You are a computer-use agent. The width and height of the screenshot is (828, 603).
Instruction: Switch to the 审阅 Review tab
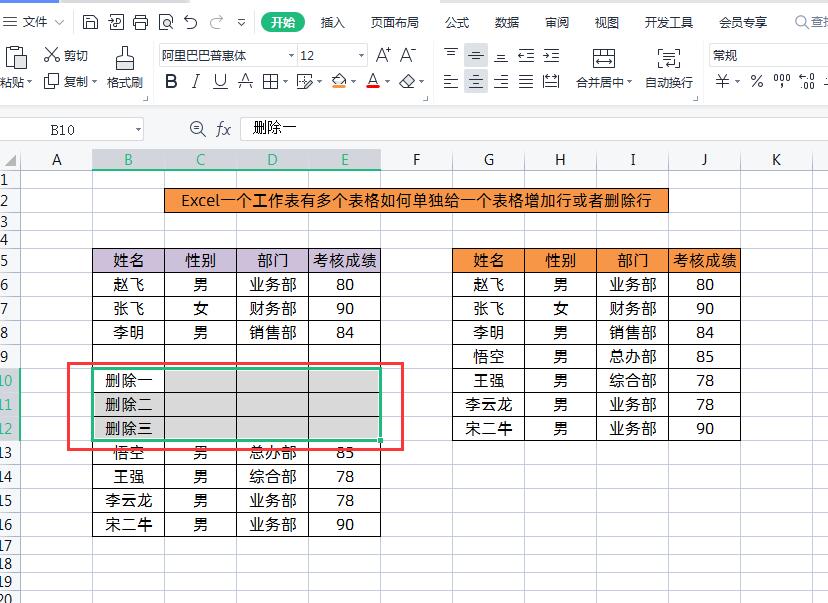557,22
